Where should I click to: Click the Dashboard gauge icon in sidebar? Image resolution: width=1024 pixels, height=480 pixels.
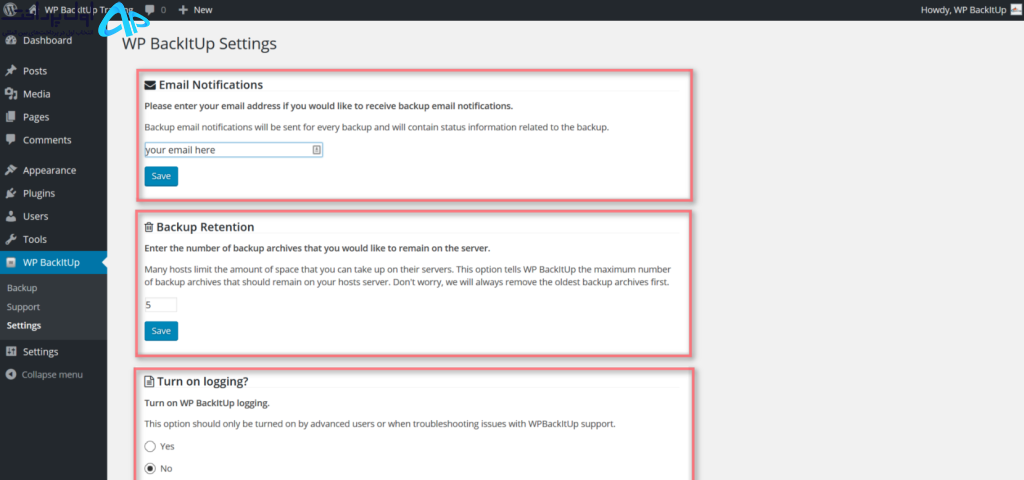coord(10,40)
